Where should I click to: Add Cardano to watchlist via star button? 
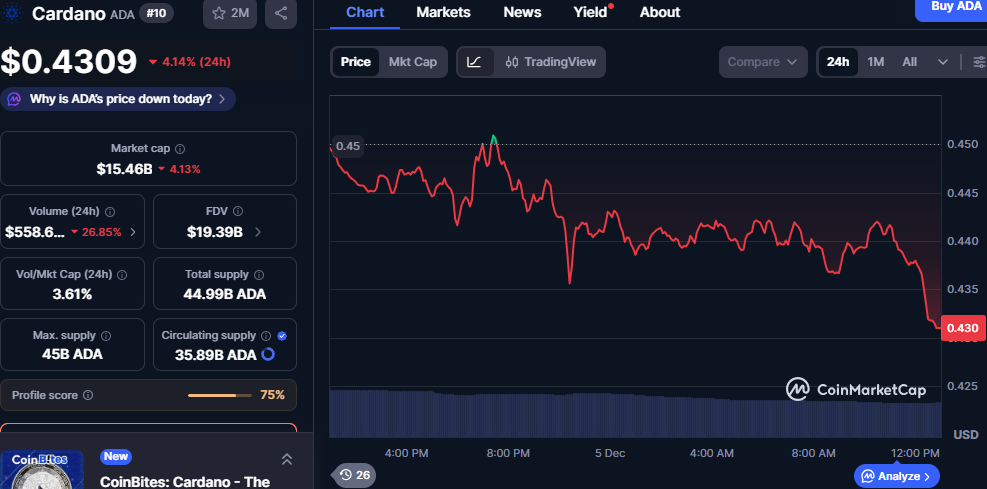point(229,13)
